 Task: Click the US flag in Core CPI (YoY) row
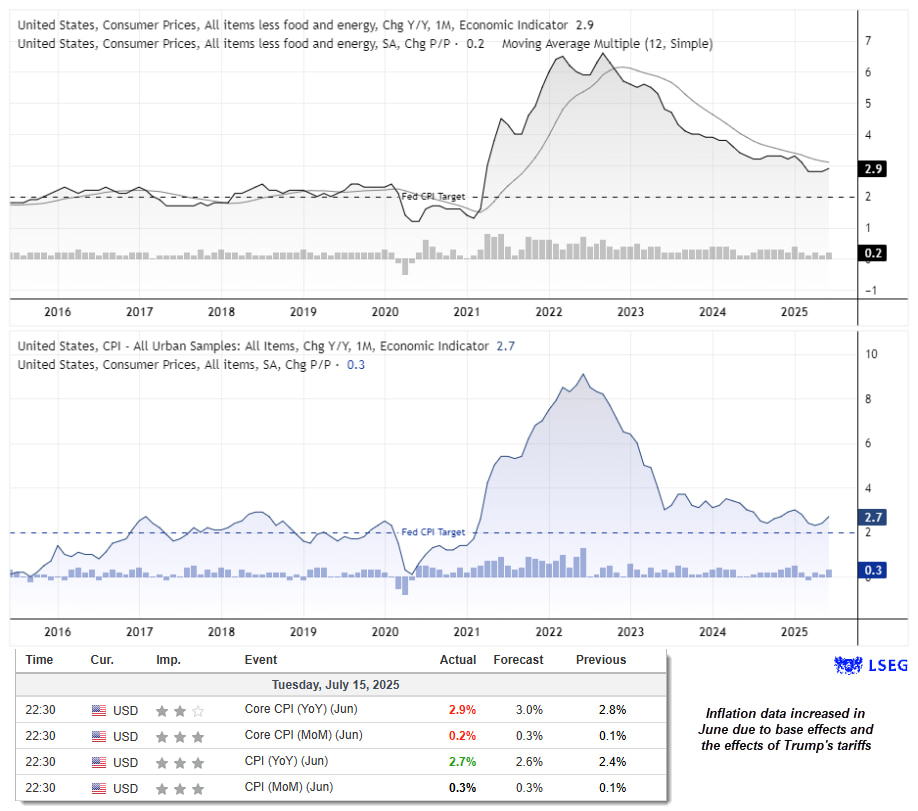click(x=98, y=710)
